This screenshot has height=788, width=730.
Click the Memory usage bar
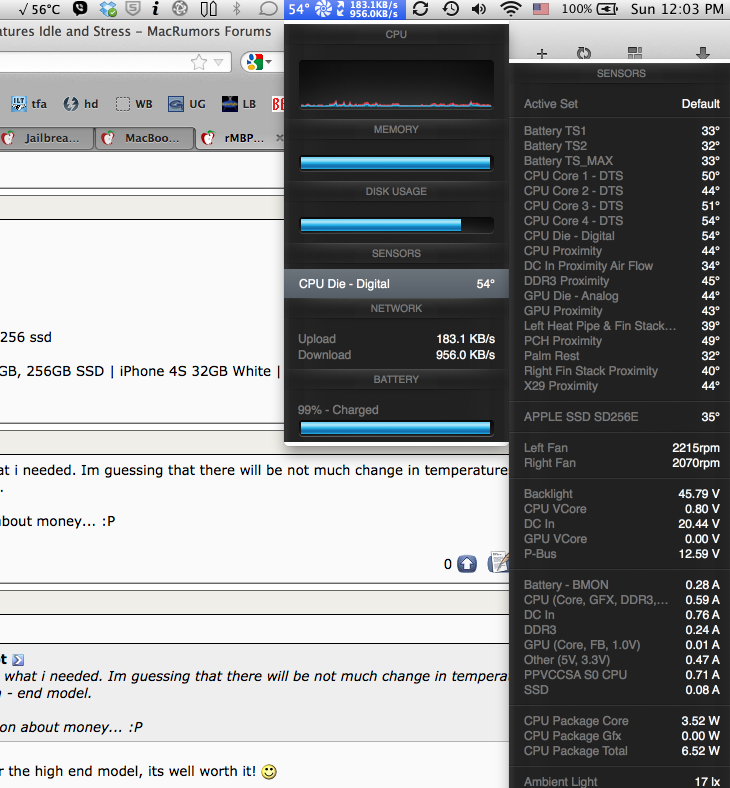click(x=396, y=163)
